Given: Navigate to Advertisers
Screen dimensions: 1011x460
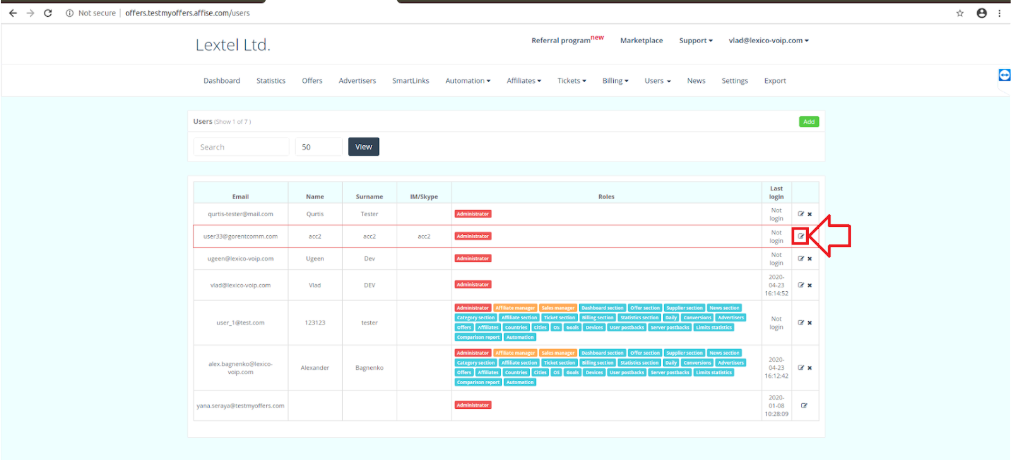Looking at the screenshot, I should (x=357, y=81).
